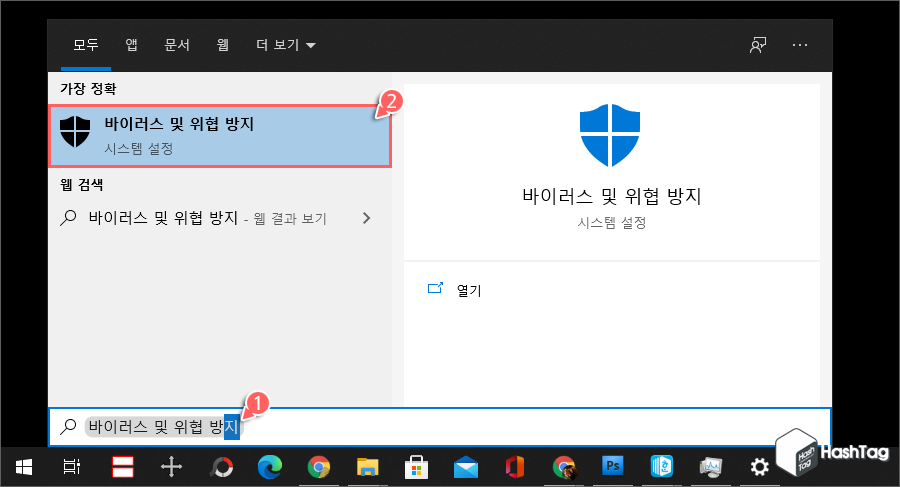Image resolution: width=900 pixels, height=487 pixels.
Task: Click the search feedback person icon
Action: click(758, 45)
